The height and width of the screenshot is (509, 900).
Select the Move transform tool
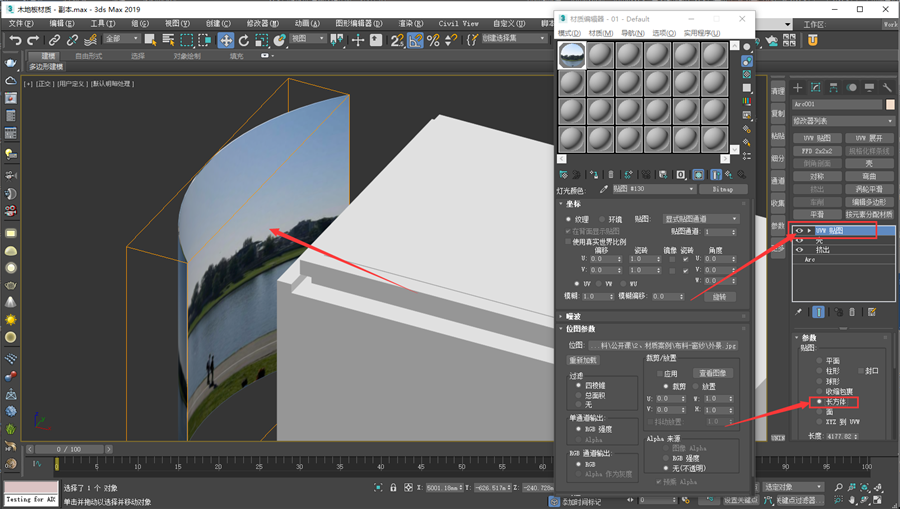click(226, 40)
